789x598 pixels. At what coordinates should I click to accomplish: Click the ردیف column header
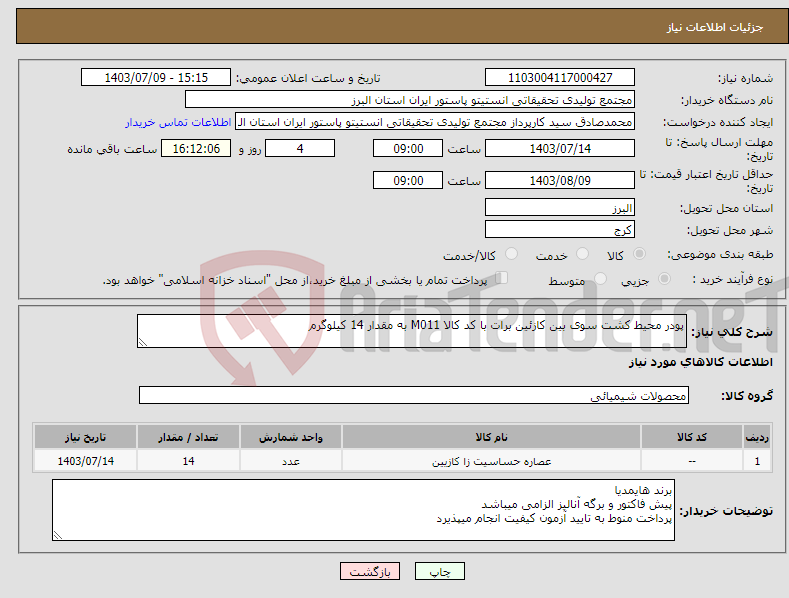point(757,437)
